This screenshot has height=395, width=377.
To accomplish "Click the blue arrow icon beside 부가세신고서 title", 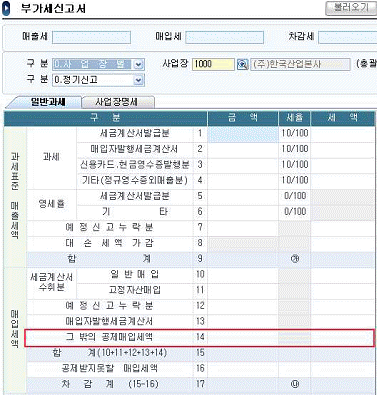I will [x=7, y=9].
